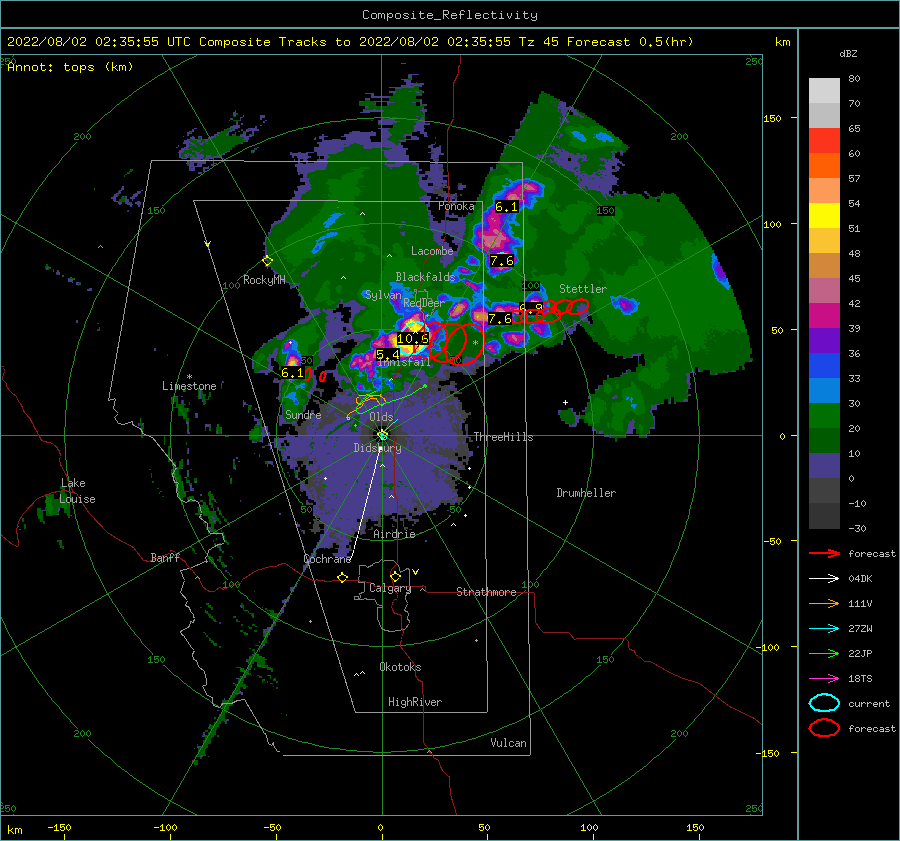Viewport: 900px width, 841px height.
Task: Pick the orange 57–60 dBZ swatch
Action: [x=824, y=166]
